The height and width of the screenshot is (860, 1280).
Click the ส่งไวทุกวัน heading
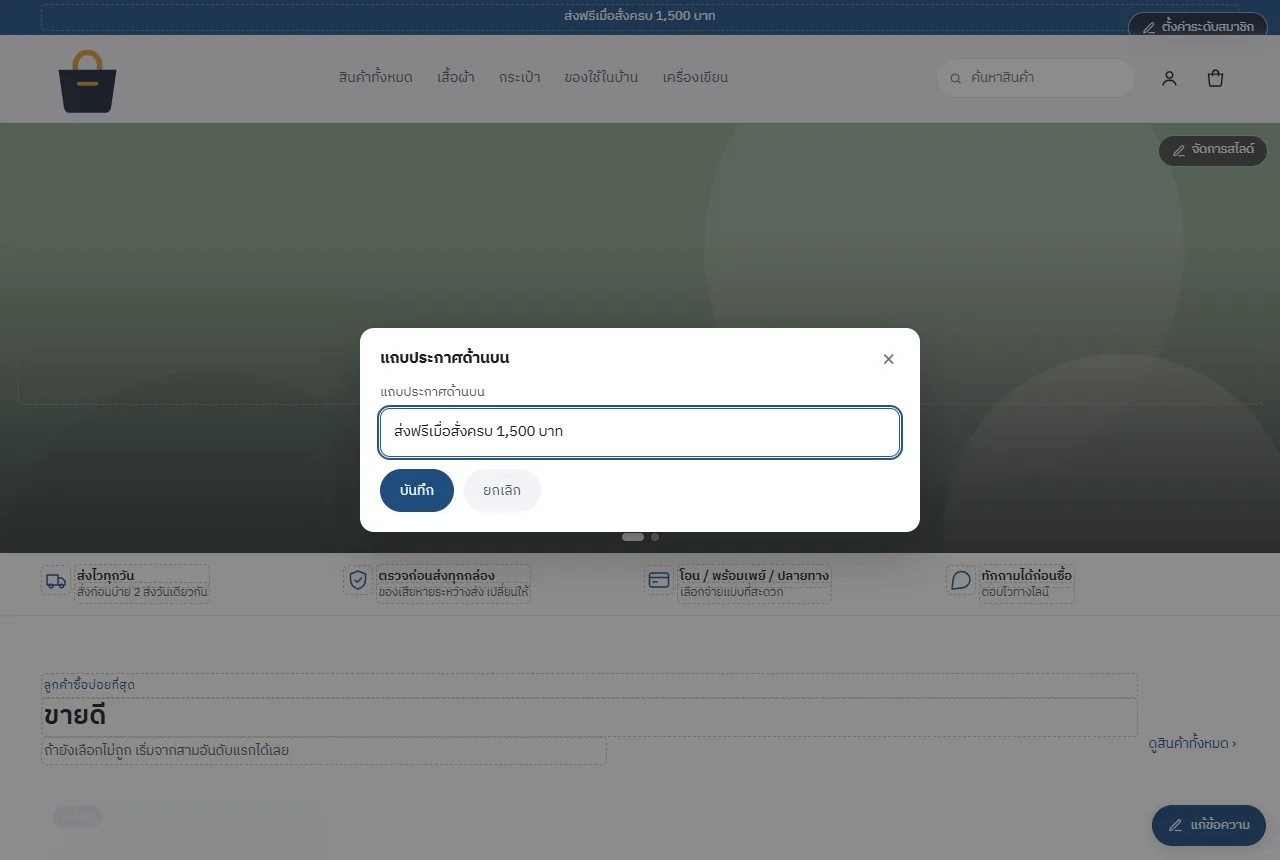tap(106, 576)
